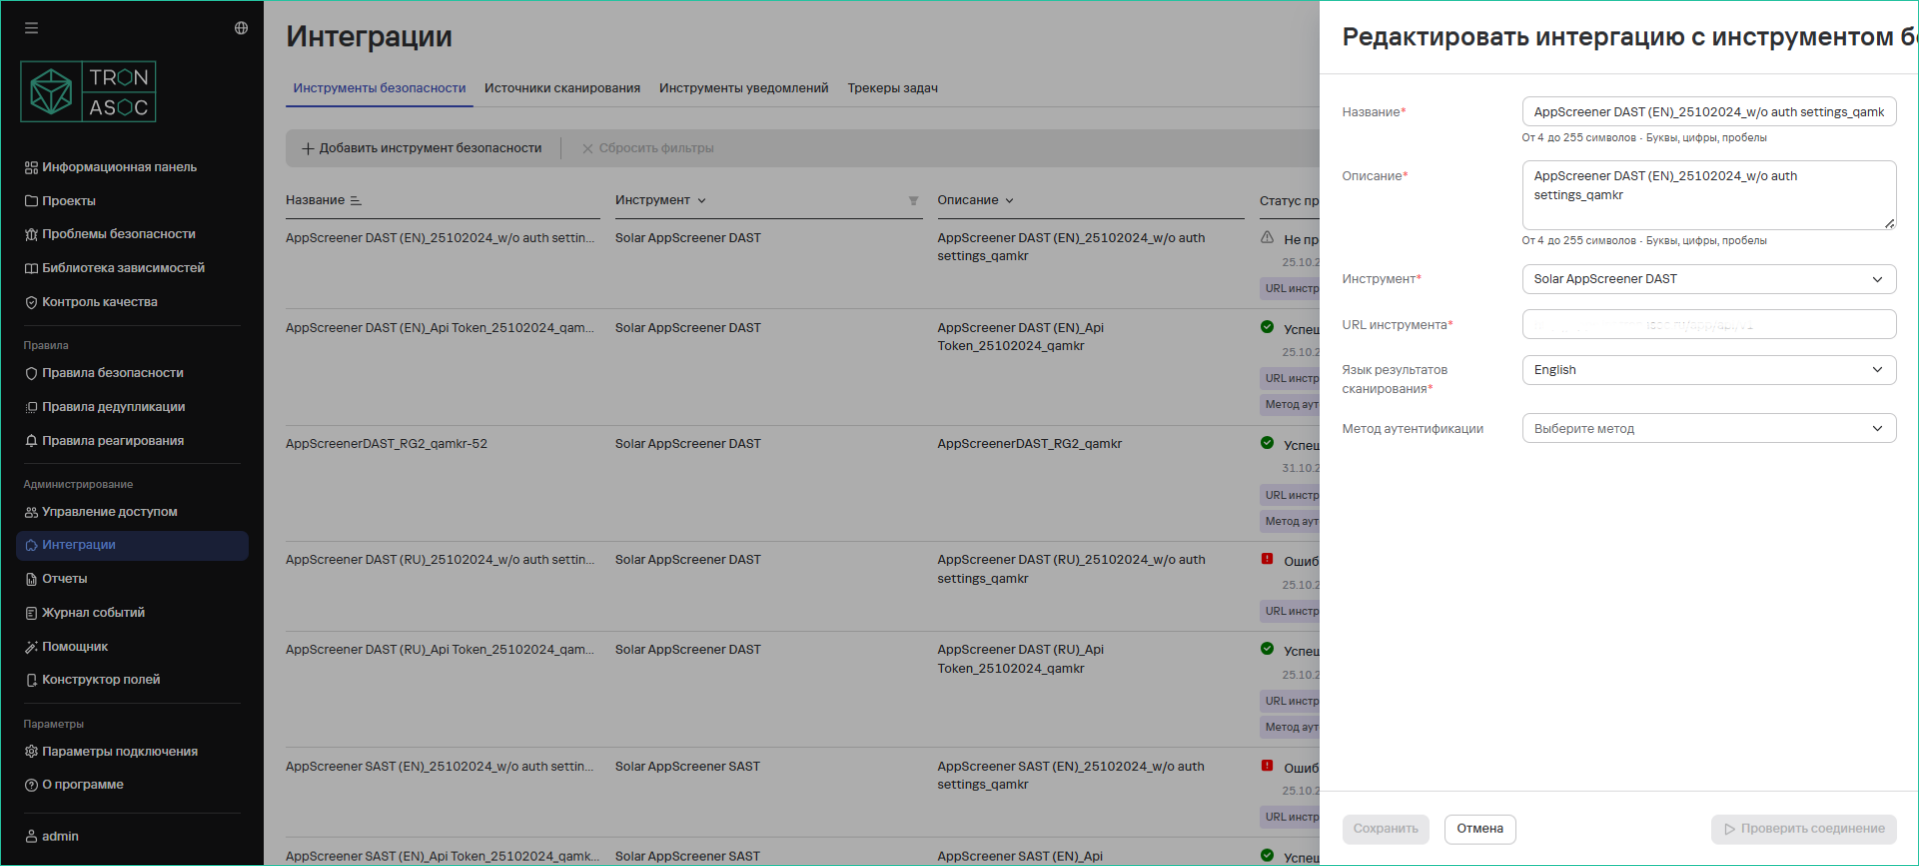Collapse the sidebar with hamburger menu icon
Viewport: 1919px width, 866px height.
(32, 28)
